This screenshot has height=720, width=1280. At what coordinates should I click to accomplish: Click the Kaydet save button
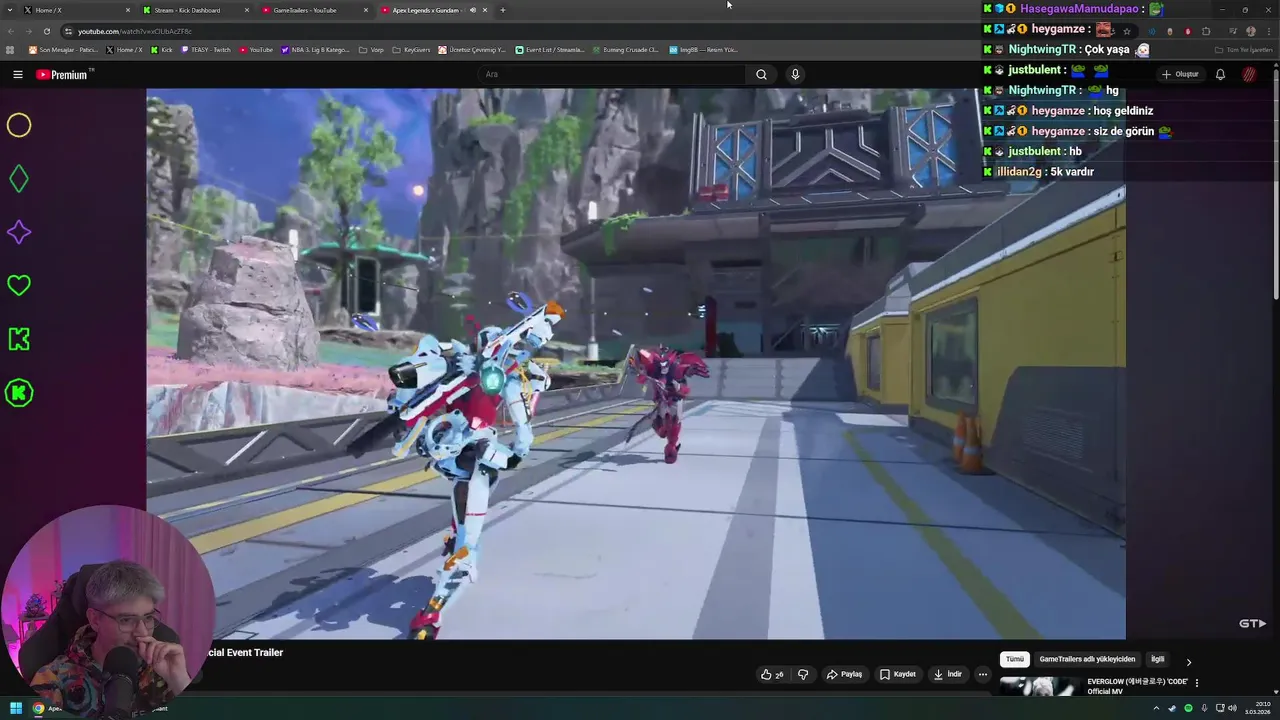897,674
